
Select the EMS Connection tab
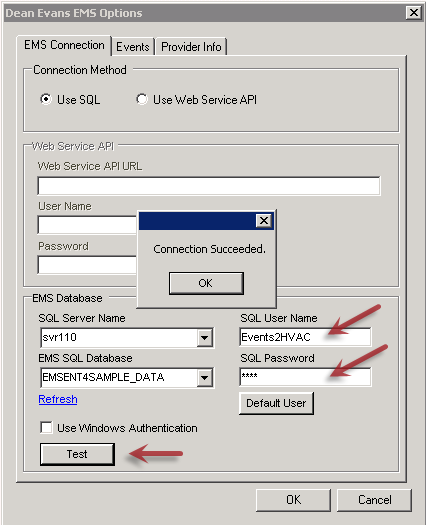64,45
